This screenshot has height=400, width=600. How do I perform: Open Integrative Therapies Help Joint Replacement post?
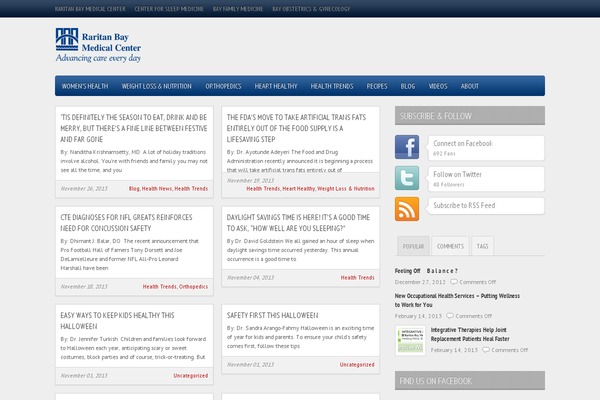point(470,335)
